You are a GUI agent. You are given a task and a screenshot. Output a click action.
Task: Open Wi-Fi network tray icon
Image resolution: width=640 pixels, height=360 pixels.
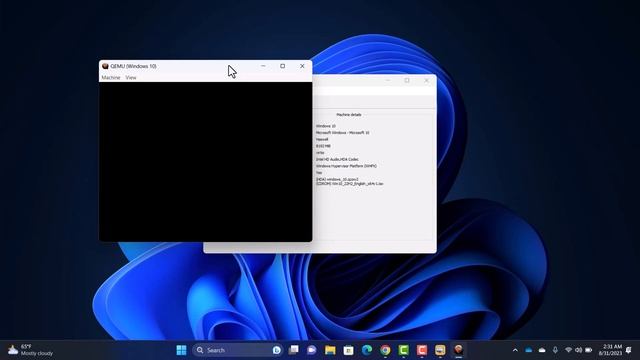tap(568, 350)
